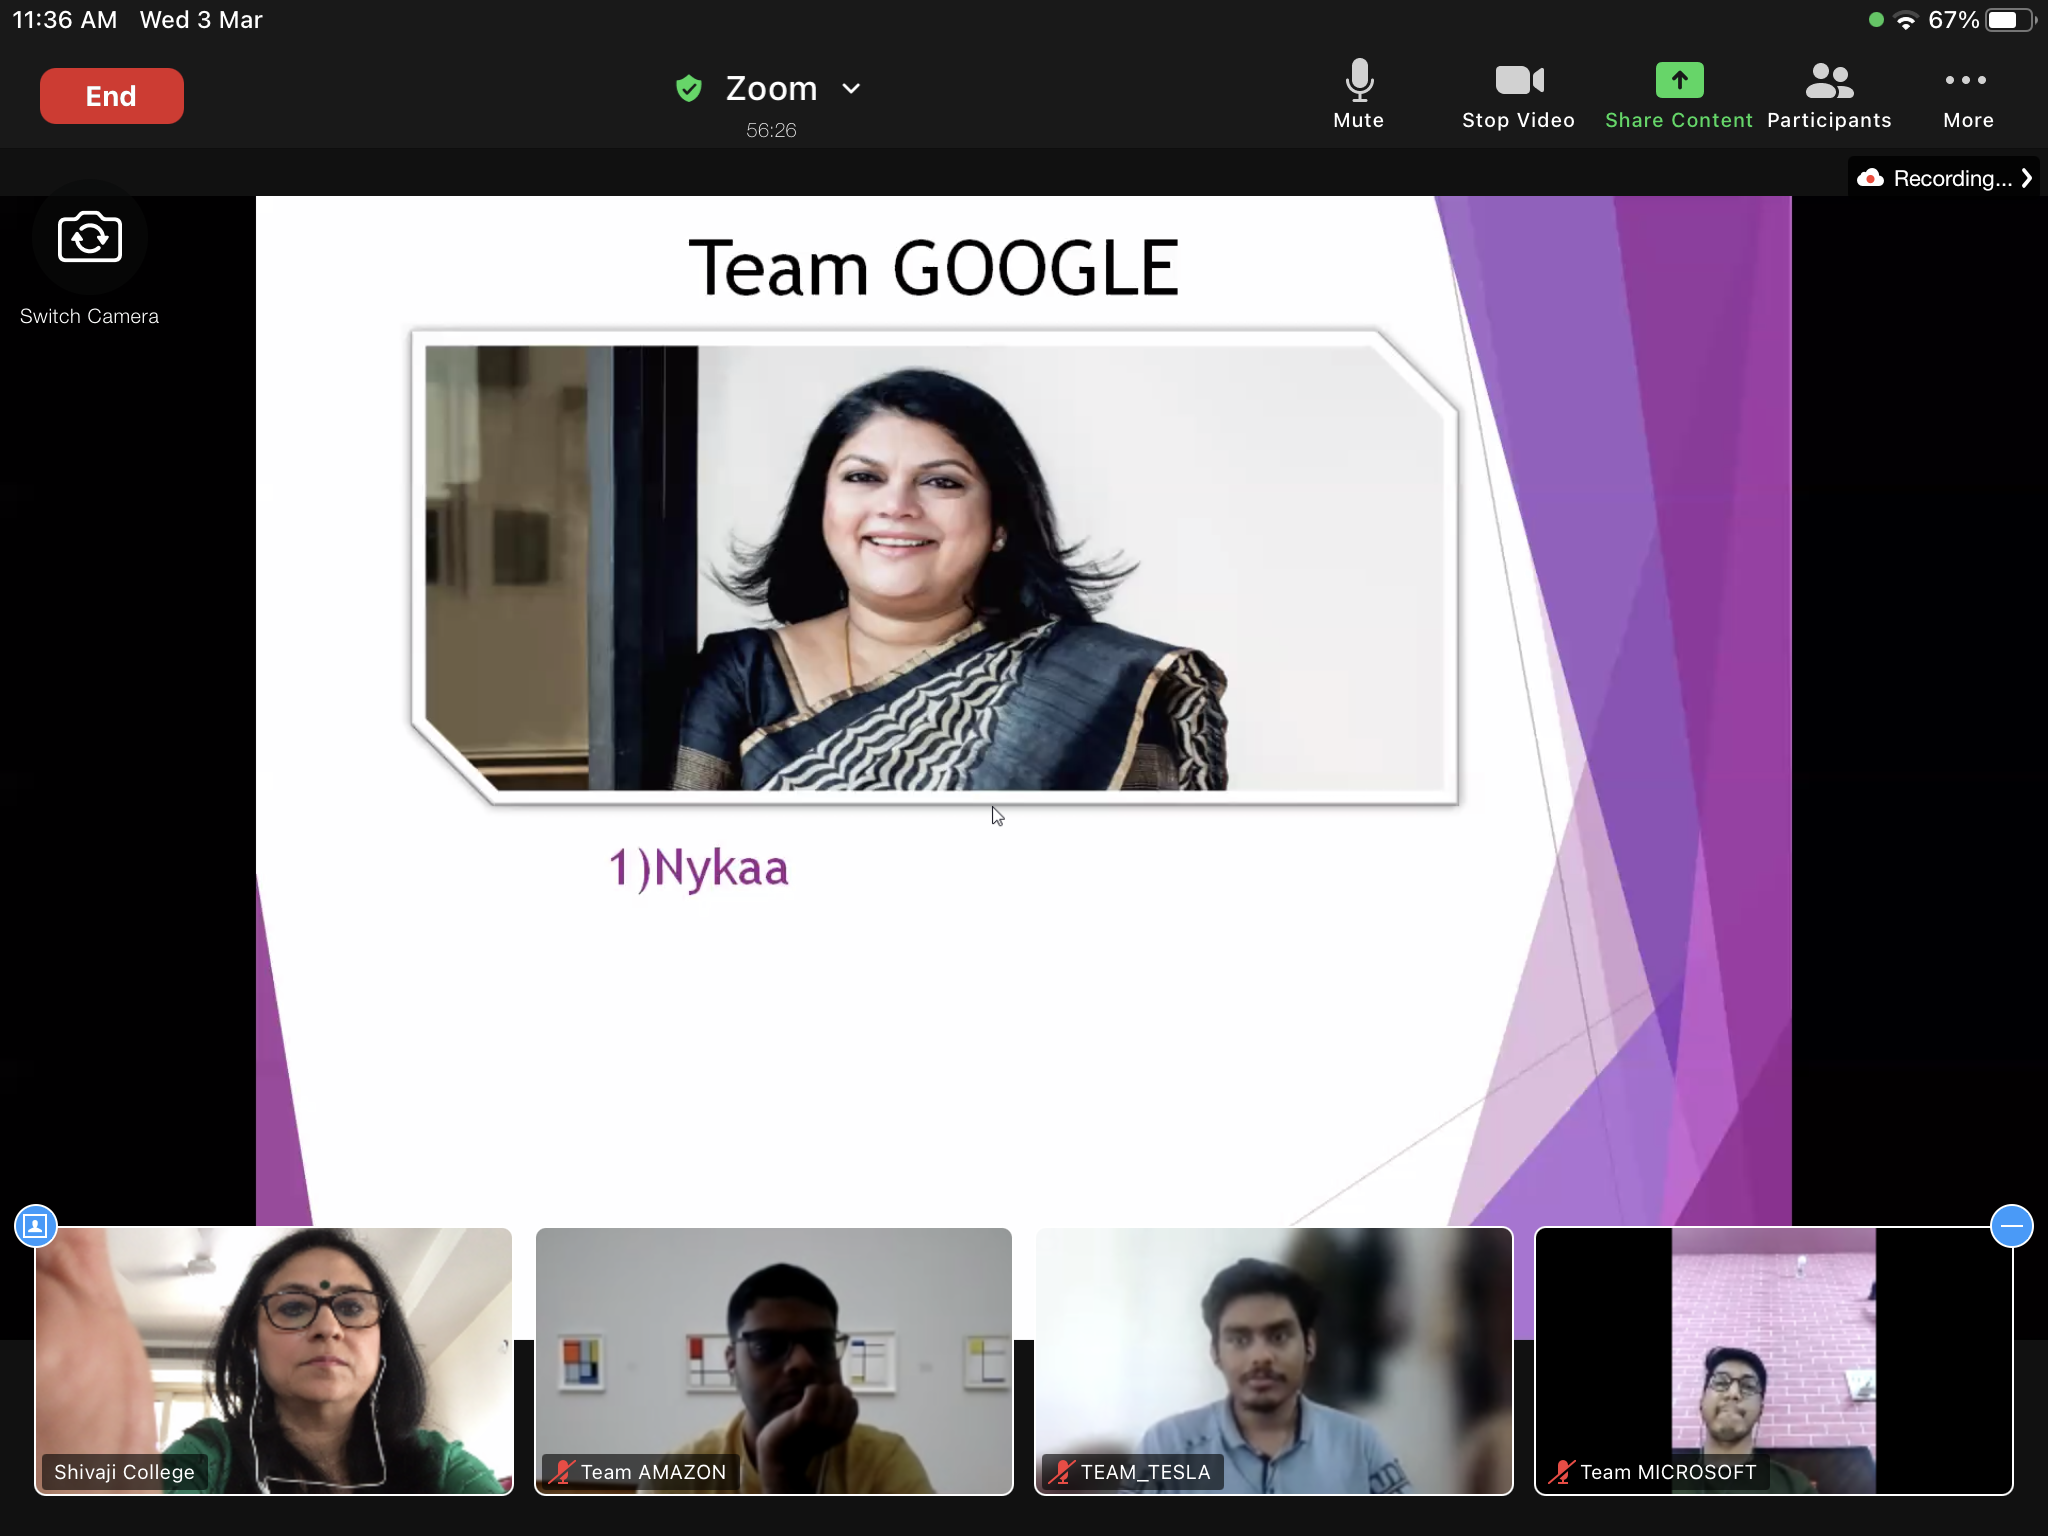
Task: Click the shared slide title Team GOOGLE
Action: point(934,268)
